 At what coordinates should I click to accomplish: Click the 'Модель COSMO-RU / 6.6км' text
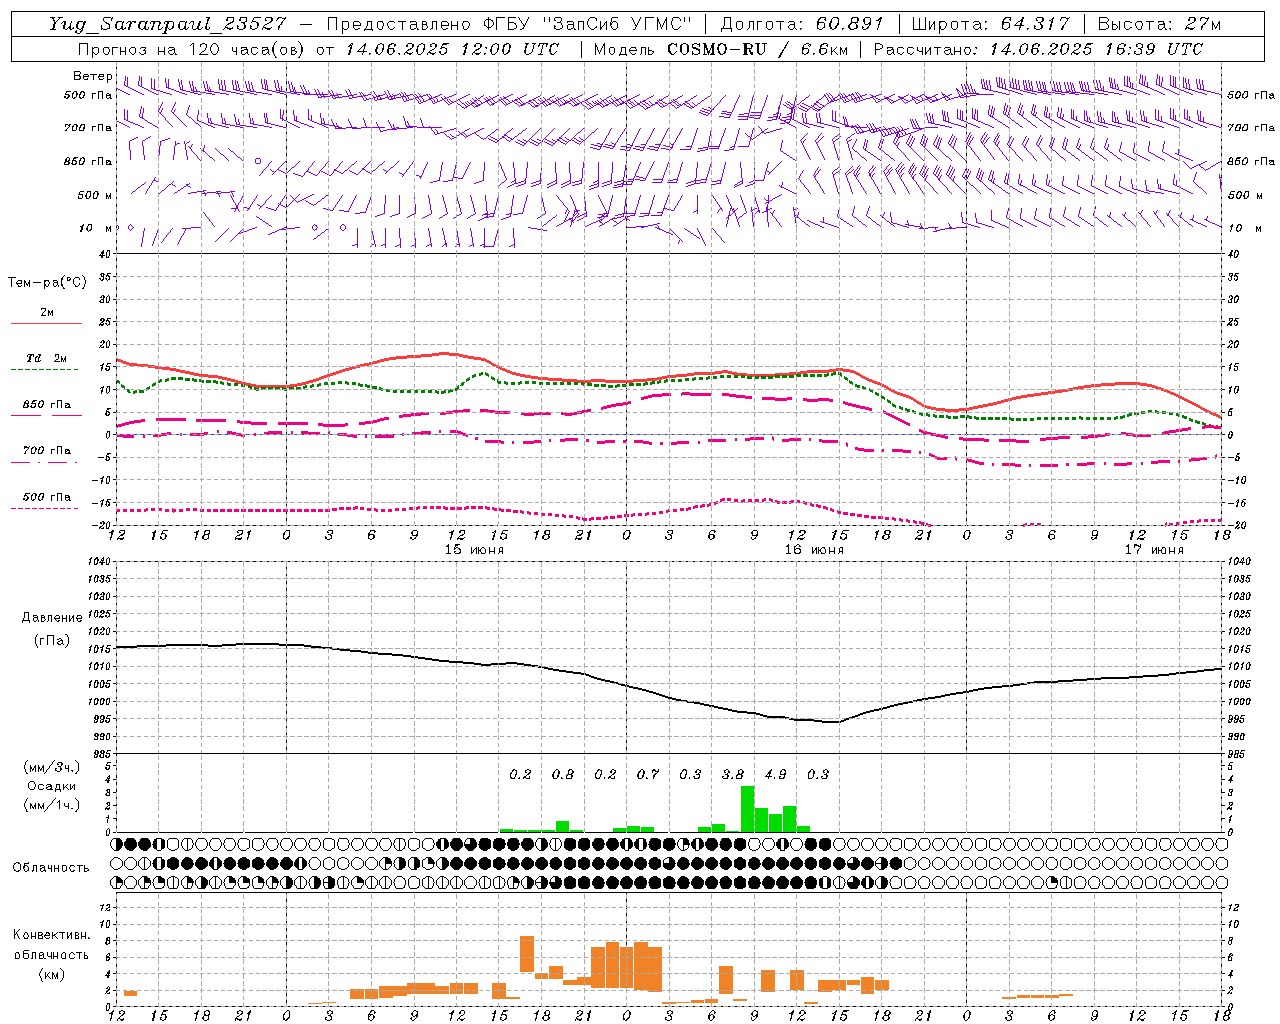pyautogui.click(x=720, y=49)
